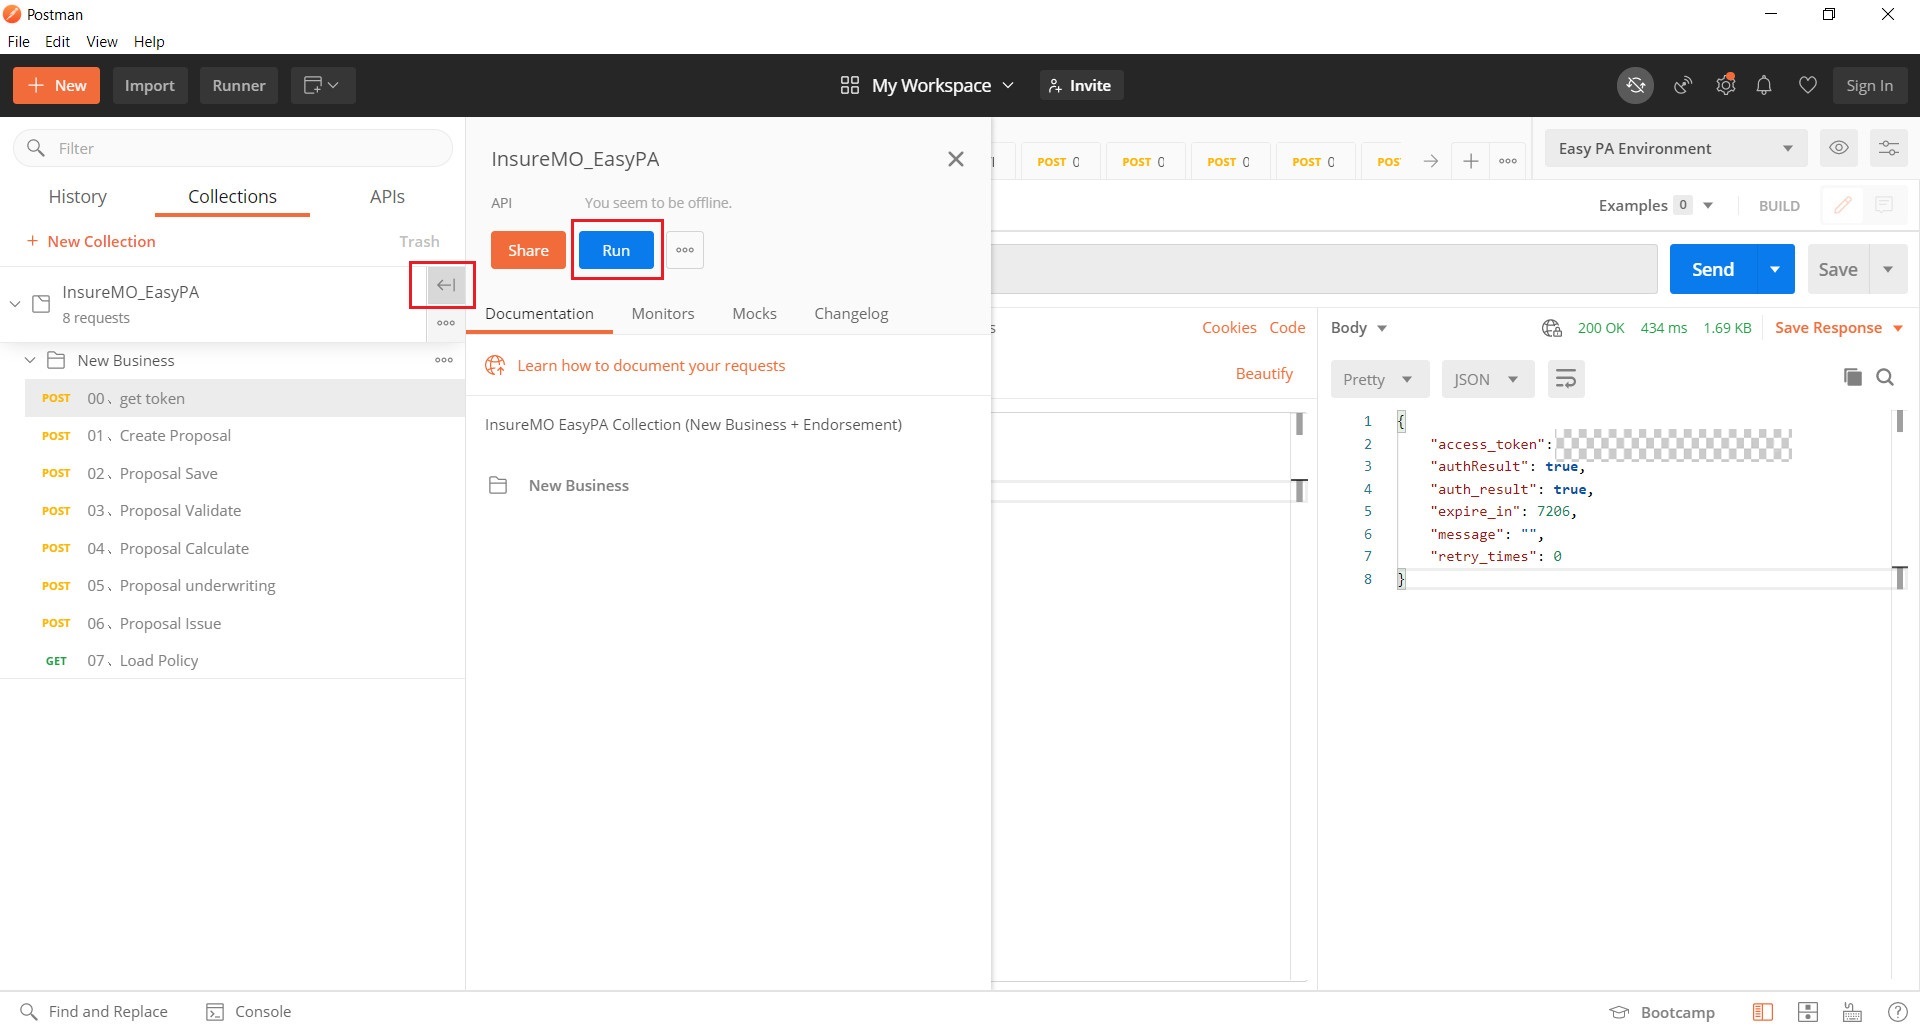Open the notifications bell

pos(1764,86)
